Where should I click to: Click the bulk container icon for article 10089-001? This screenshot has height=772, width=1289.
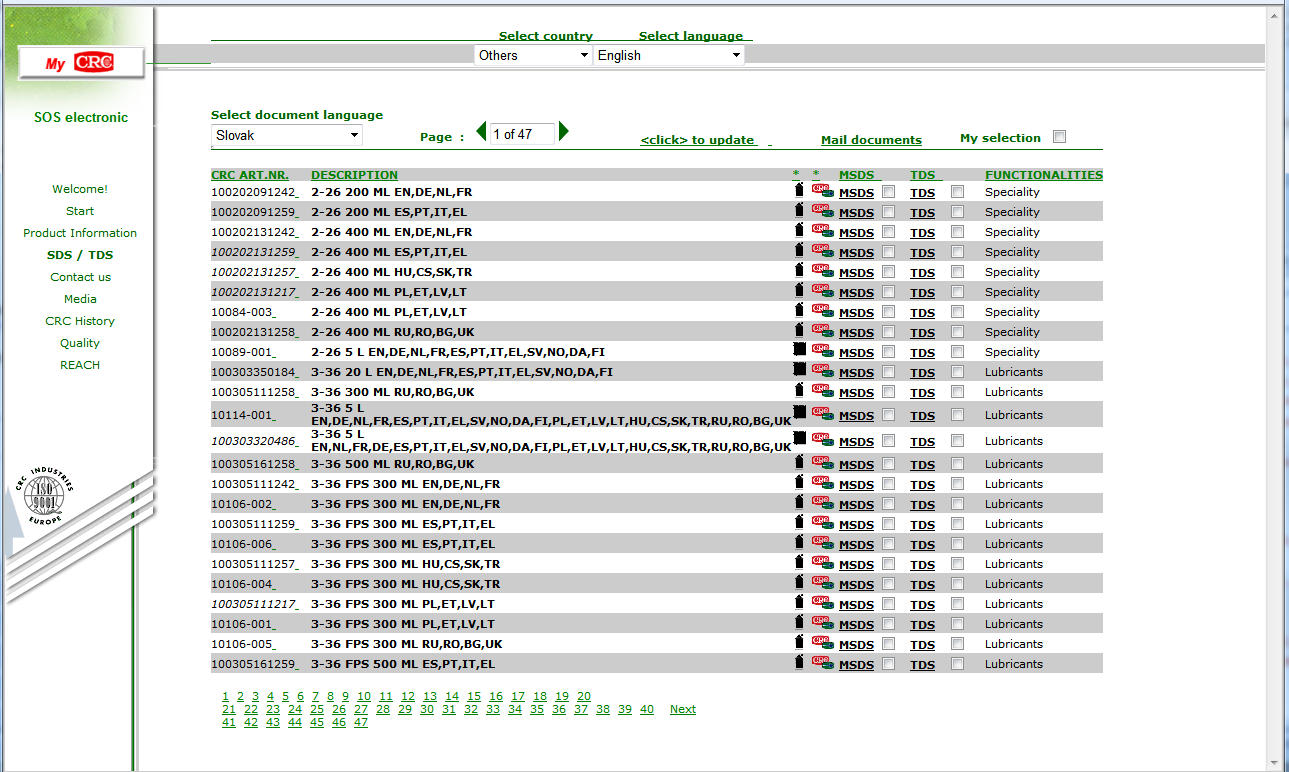point(799,349)
